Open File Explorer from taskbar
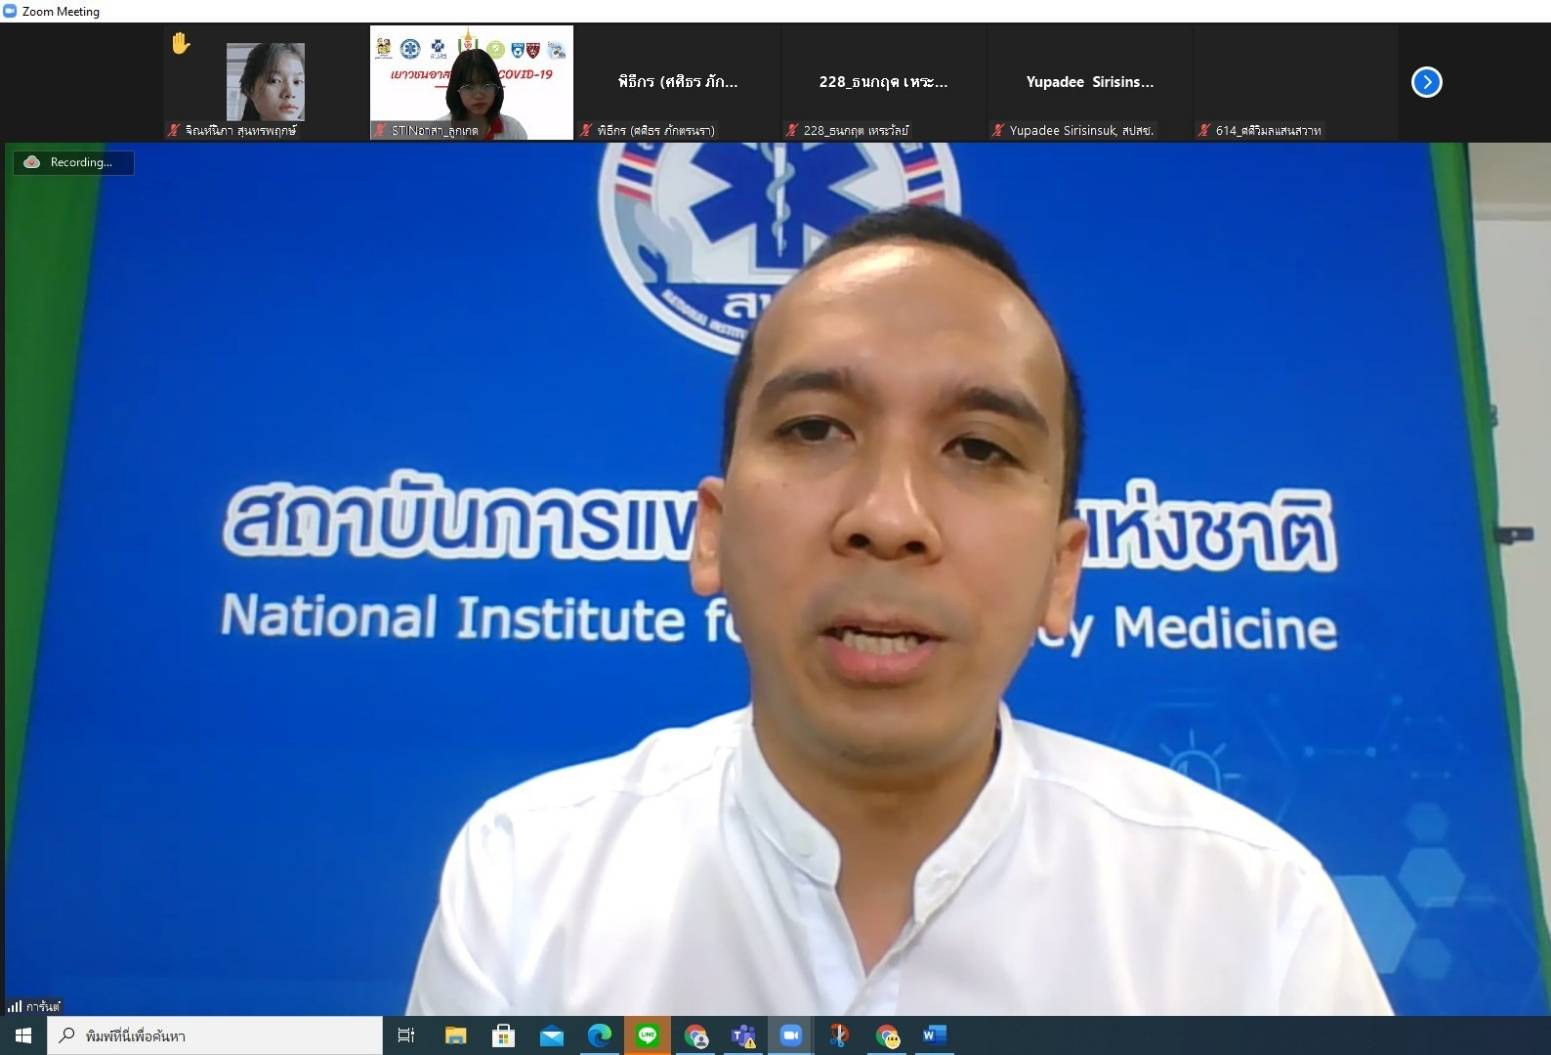This screenshot has width=1551, height=1055. [x=455, y=1036]
